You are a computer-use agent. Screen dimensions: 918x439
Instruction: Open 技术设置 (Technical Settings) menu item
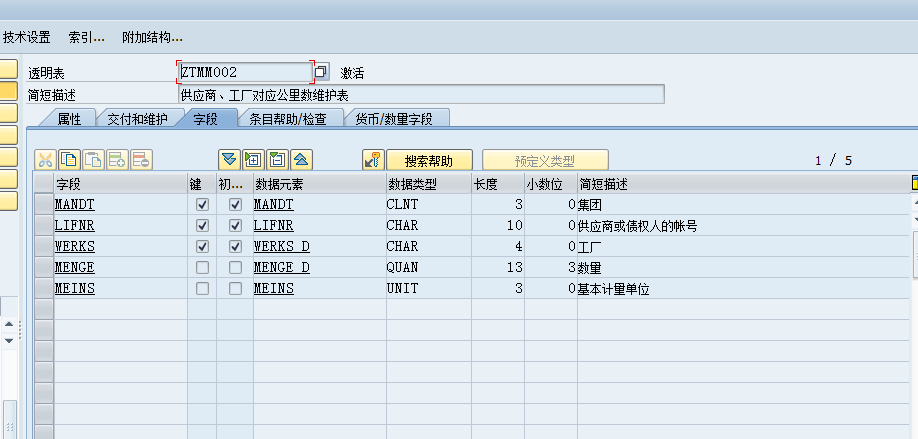point(26,37)
